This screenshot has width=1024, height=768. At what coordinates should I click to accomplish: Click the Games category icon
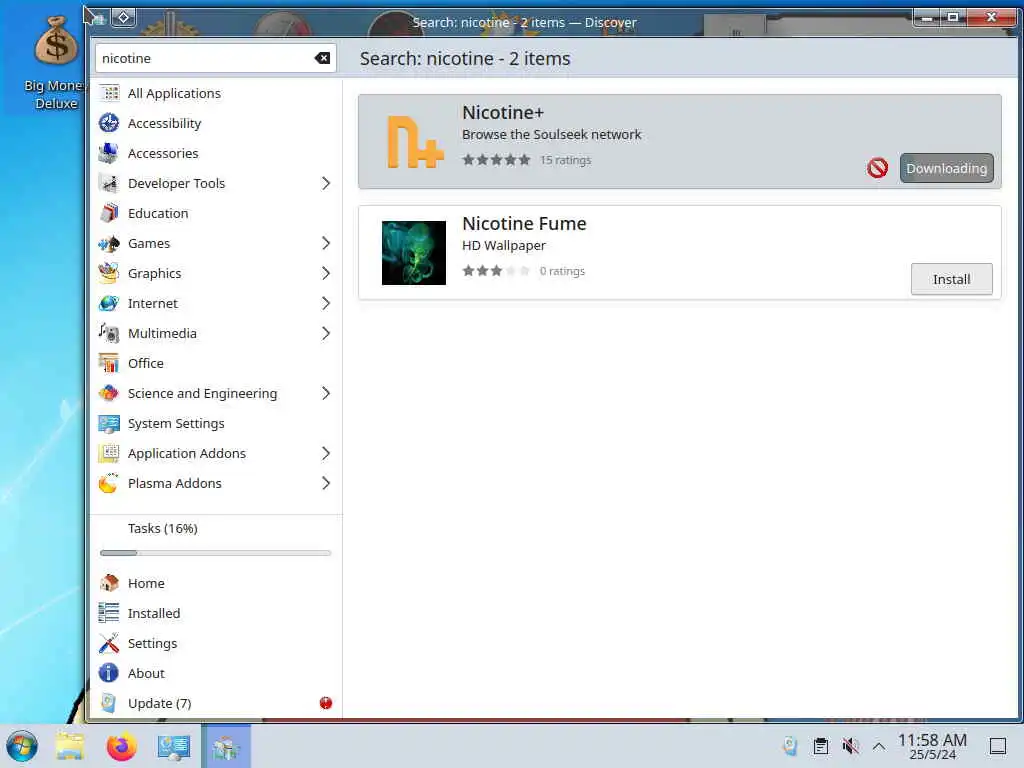click(109, 244)
